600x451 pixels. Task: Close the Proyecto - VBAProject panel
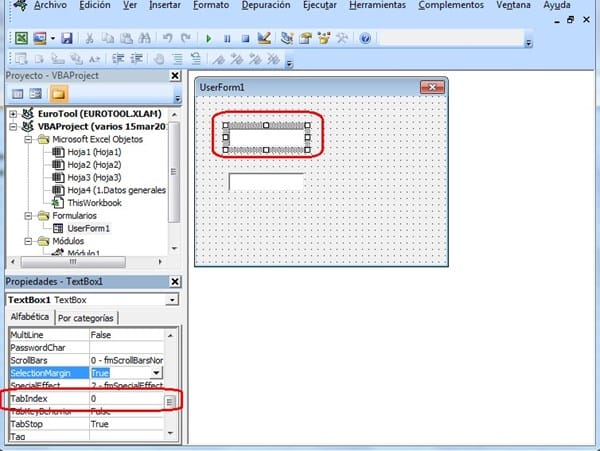coord(175,76)
